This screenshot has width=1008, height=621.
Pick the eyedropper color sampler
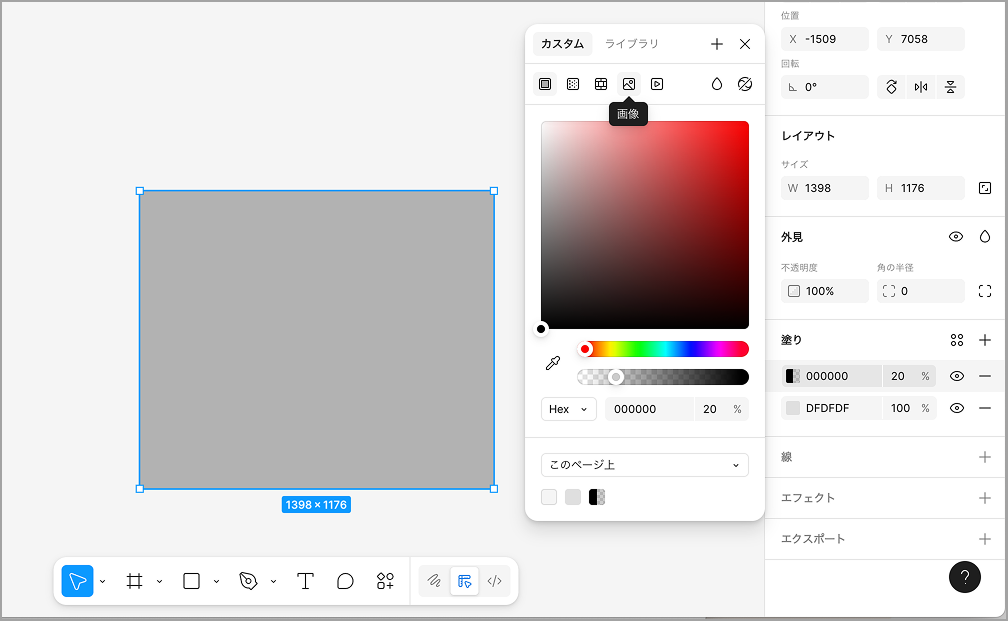[552, 363]
